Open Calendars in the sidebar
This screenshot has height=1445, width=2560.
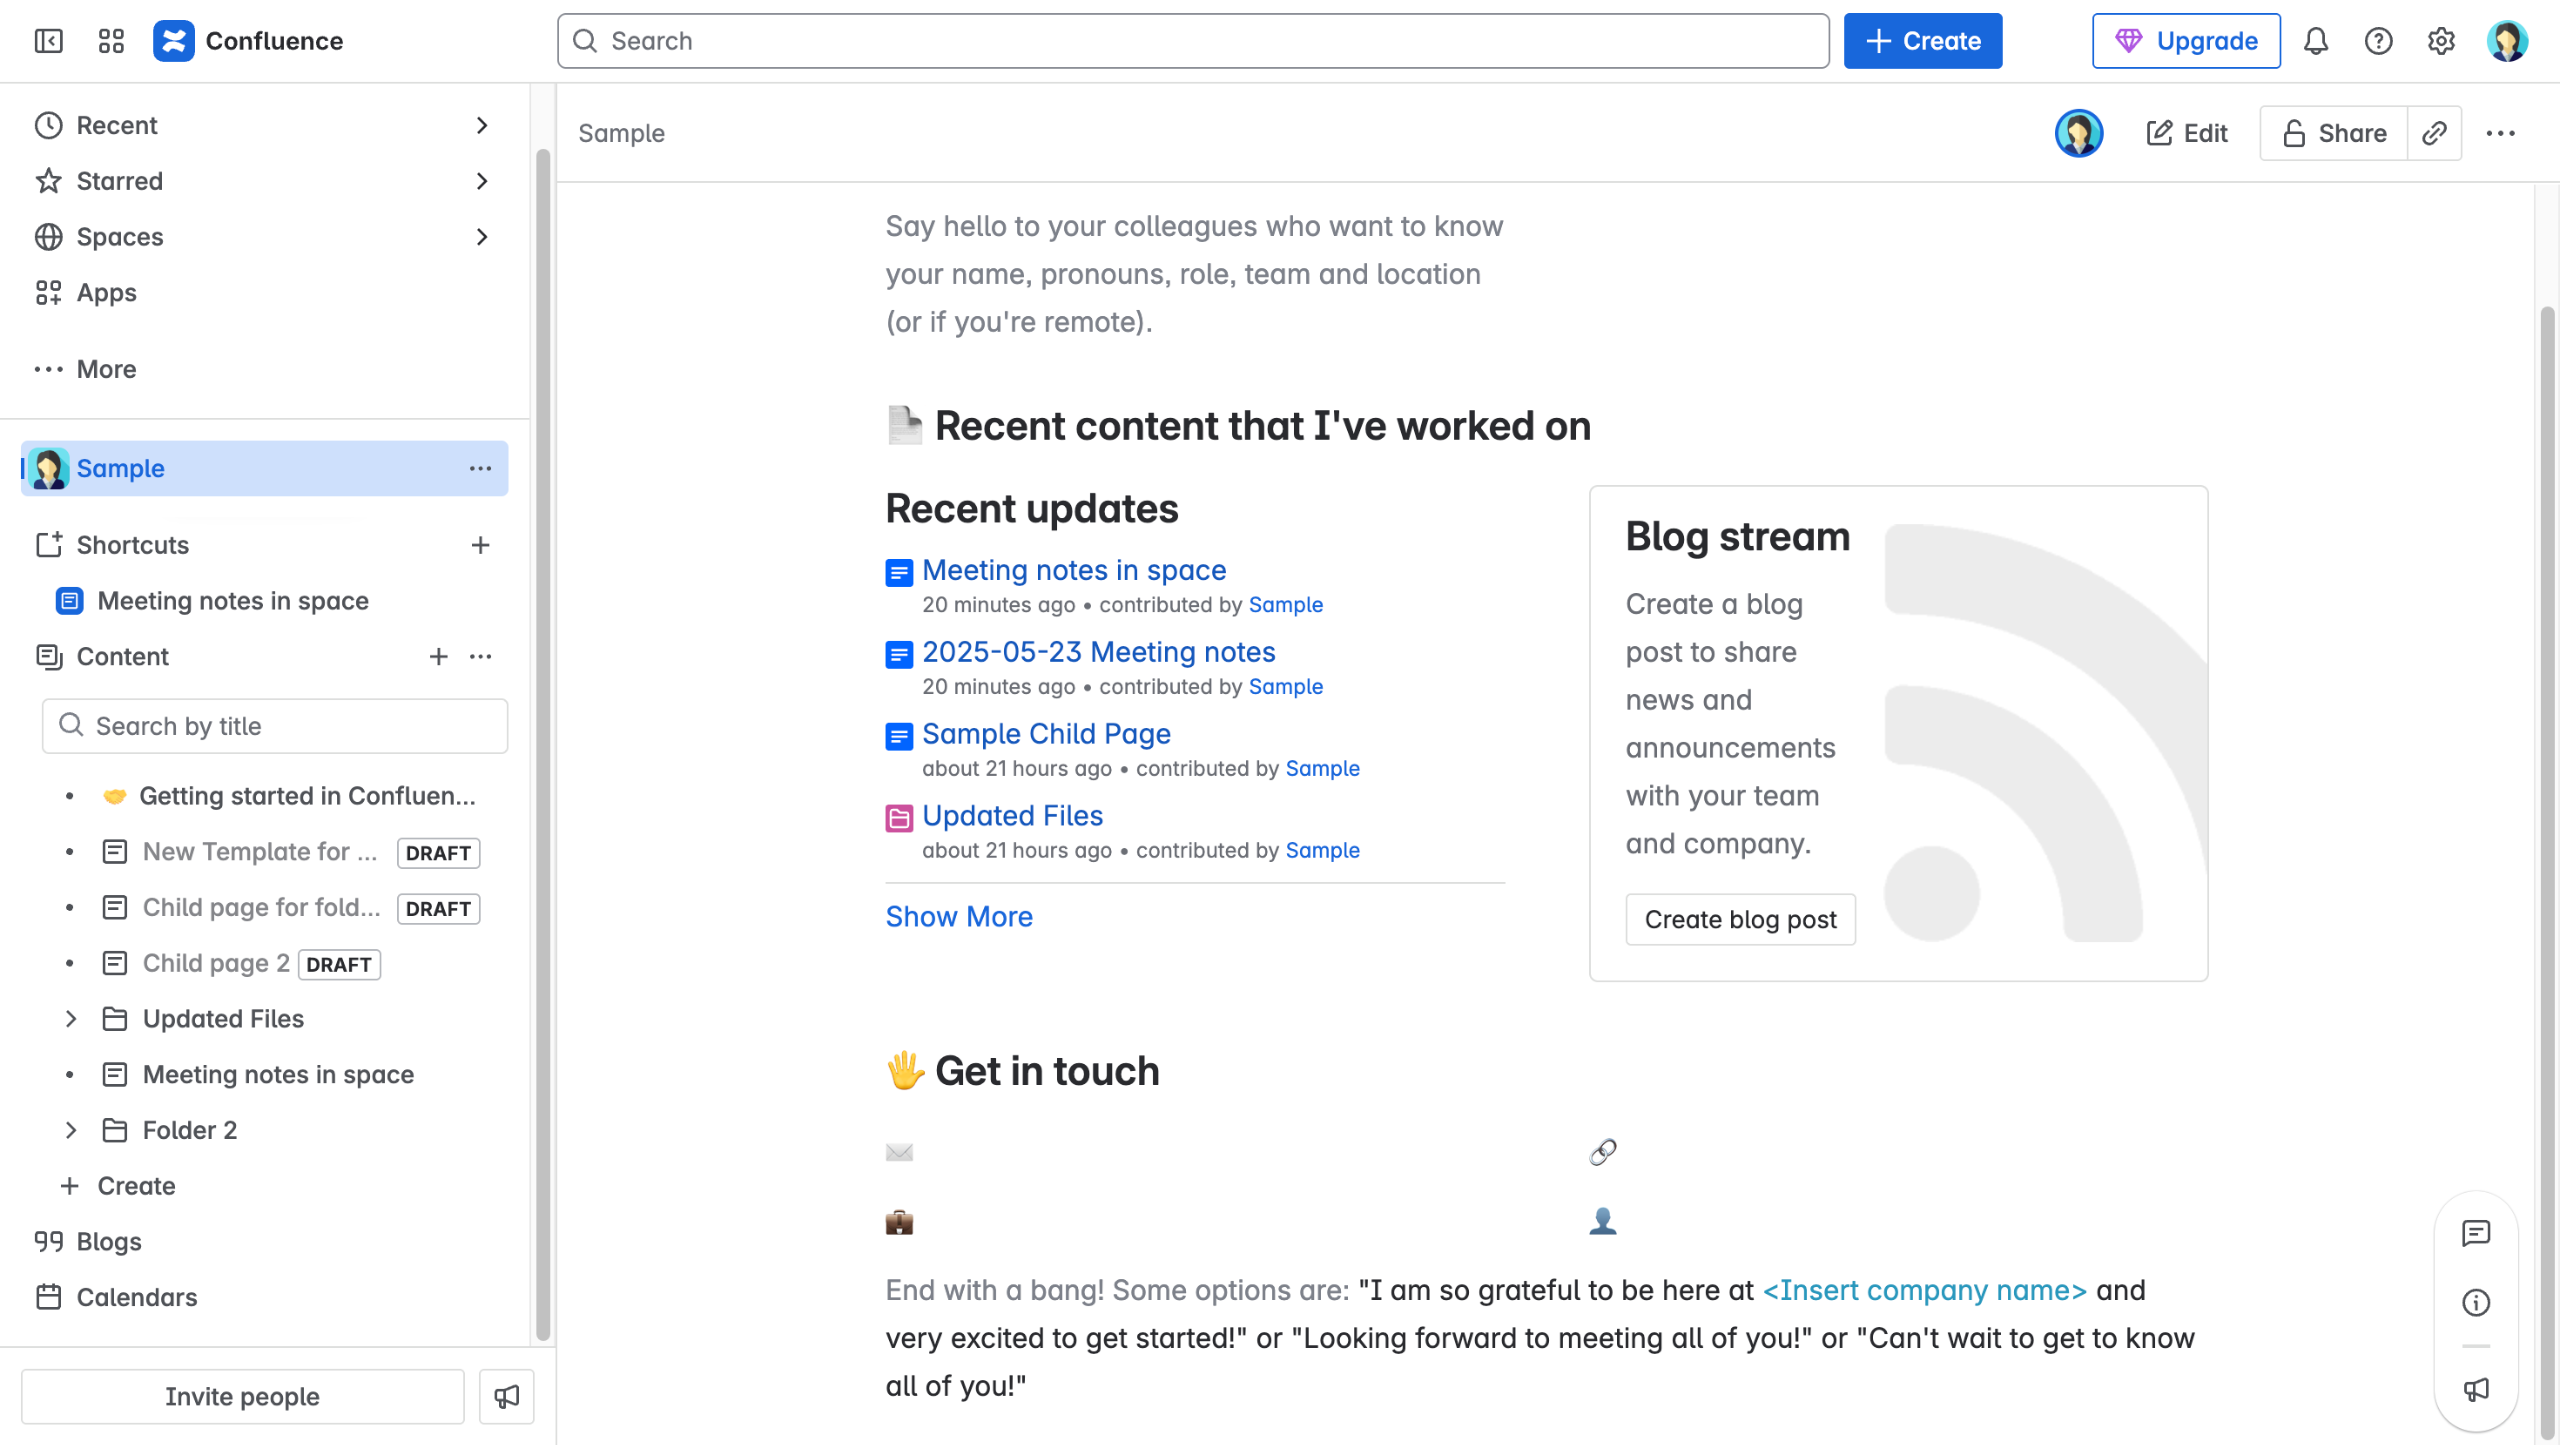136,1297
